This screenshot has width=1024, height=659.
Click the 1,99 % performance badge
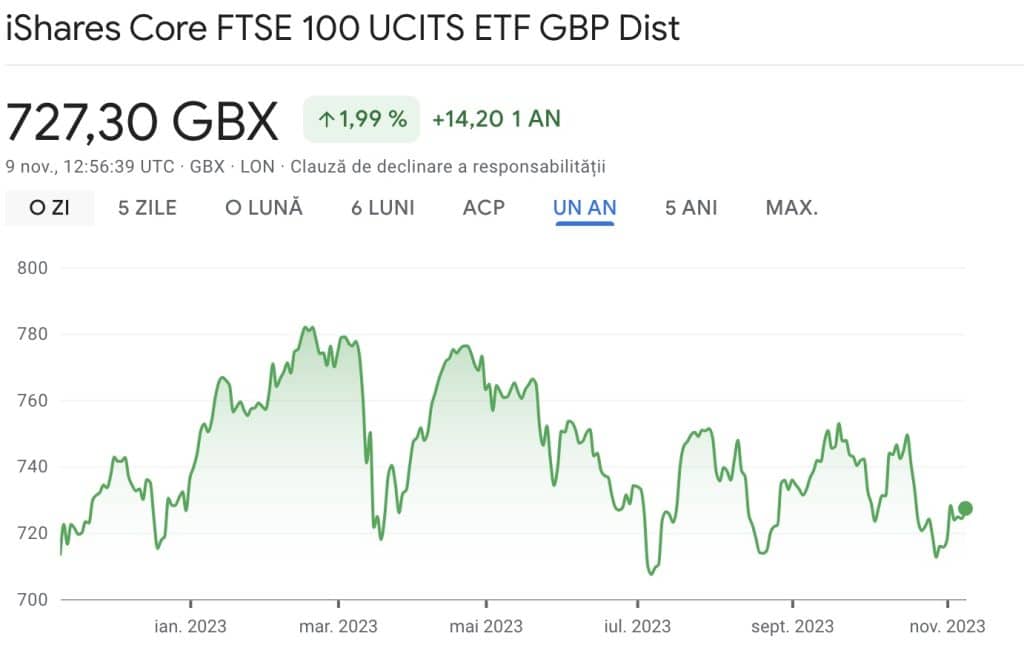click(x=360, y=118)
